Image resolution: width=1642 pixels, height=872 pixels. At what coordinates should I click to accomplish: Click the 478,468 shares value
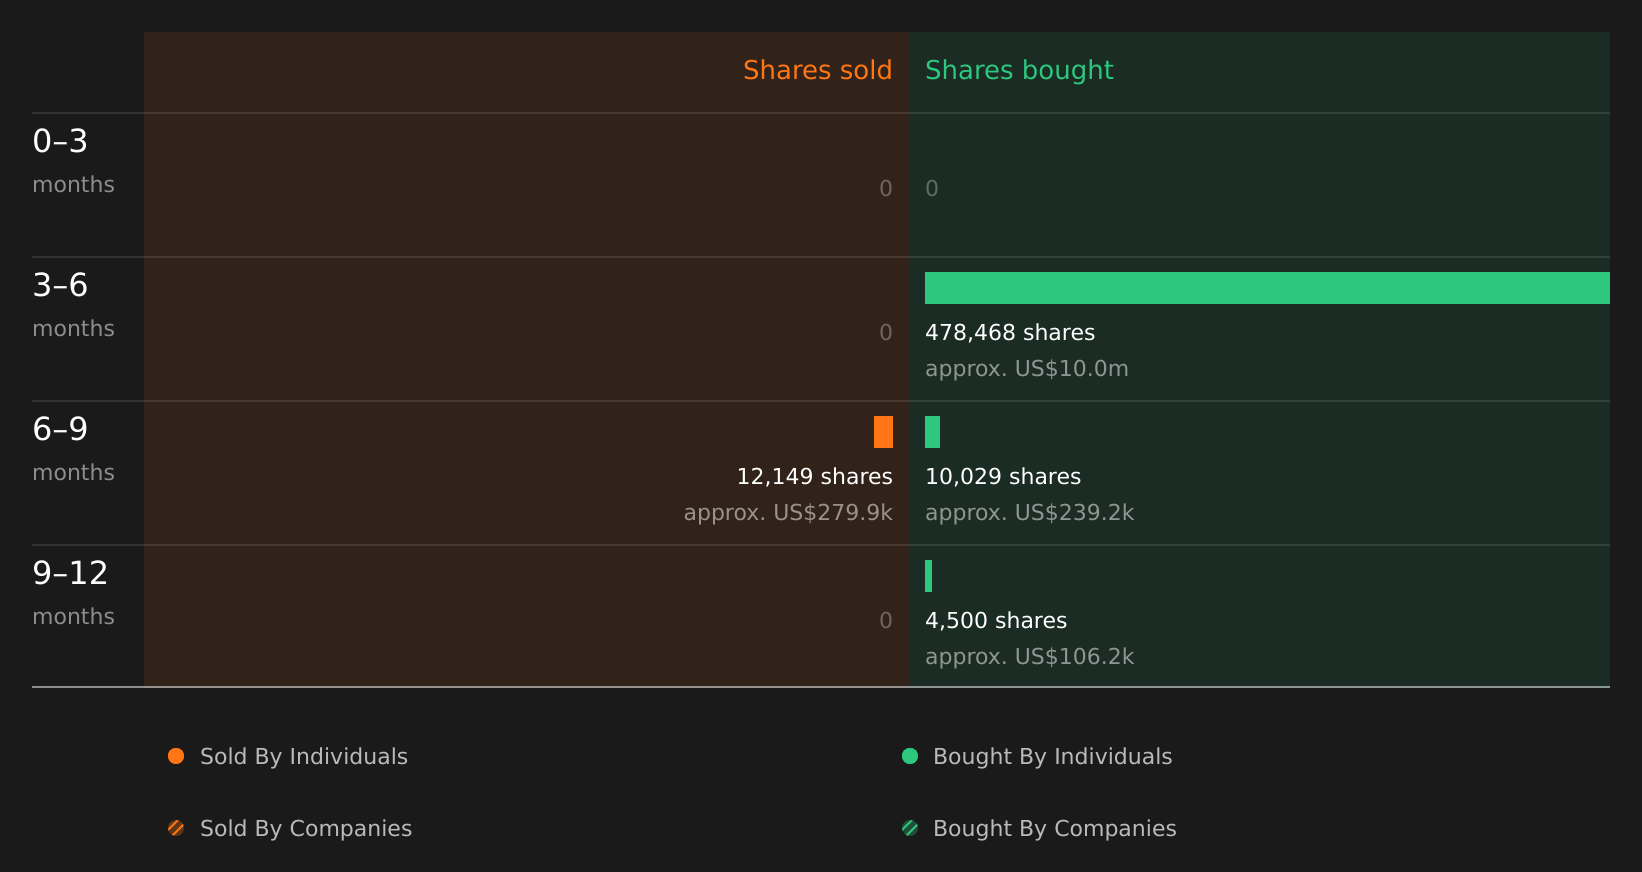point(1010,333)
